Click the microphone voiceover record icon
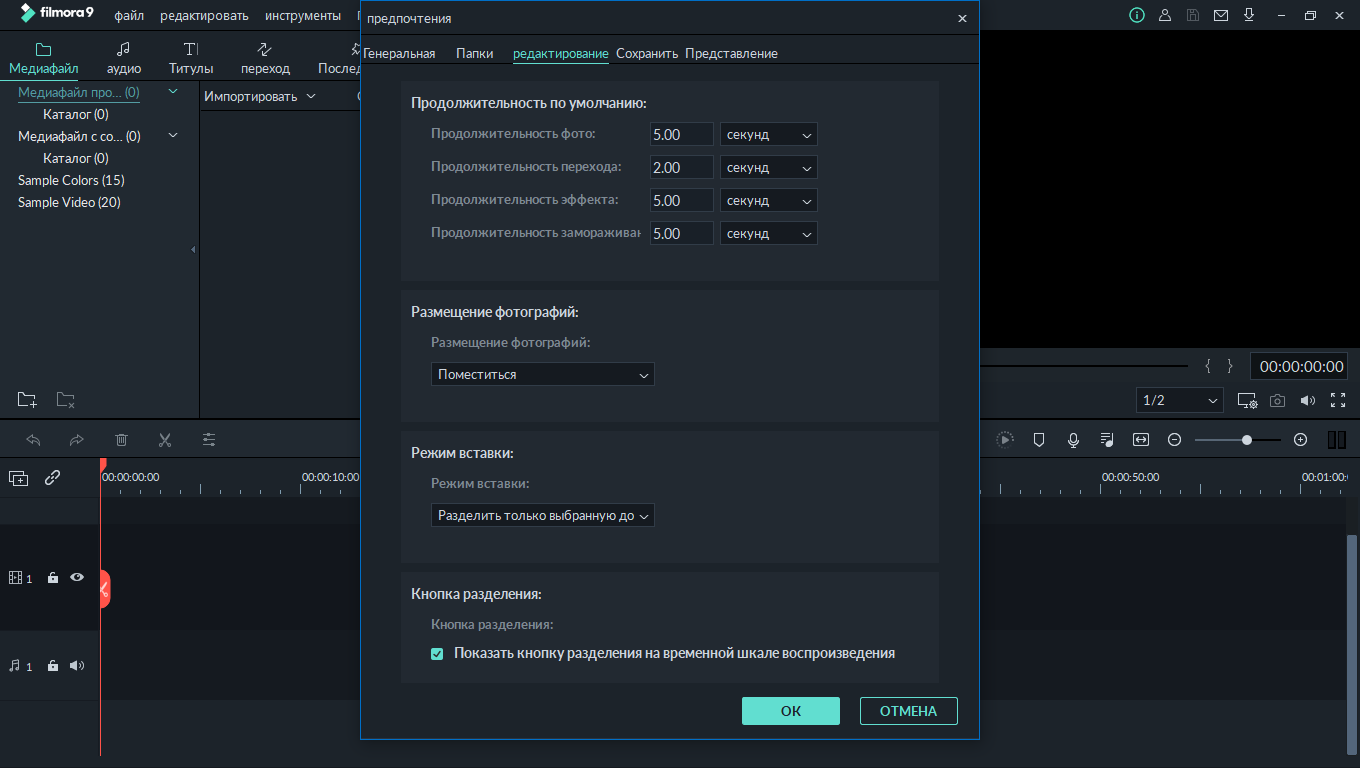1360x768 pixels. (1073, 440)
